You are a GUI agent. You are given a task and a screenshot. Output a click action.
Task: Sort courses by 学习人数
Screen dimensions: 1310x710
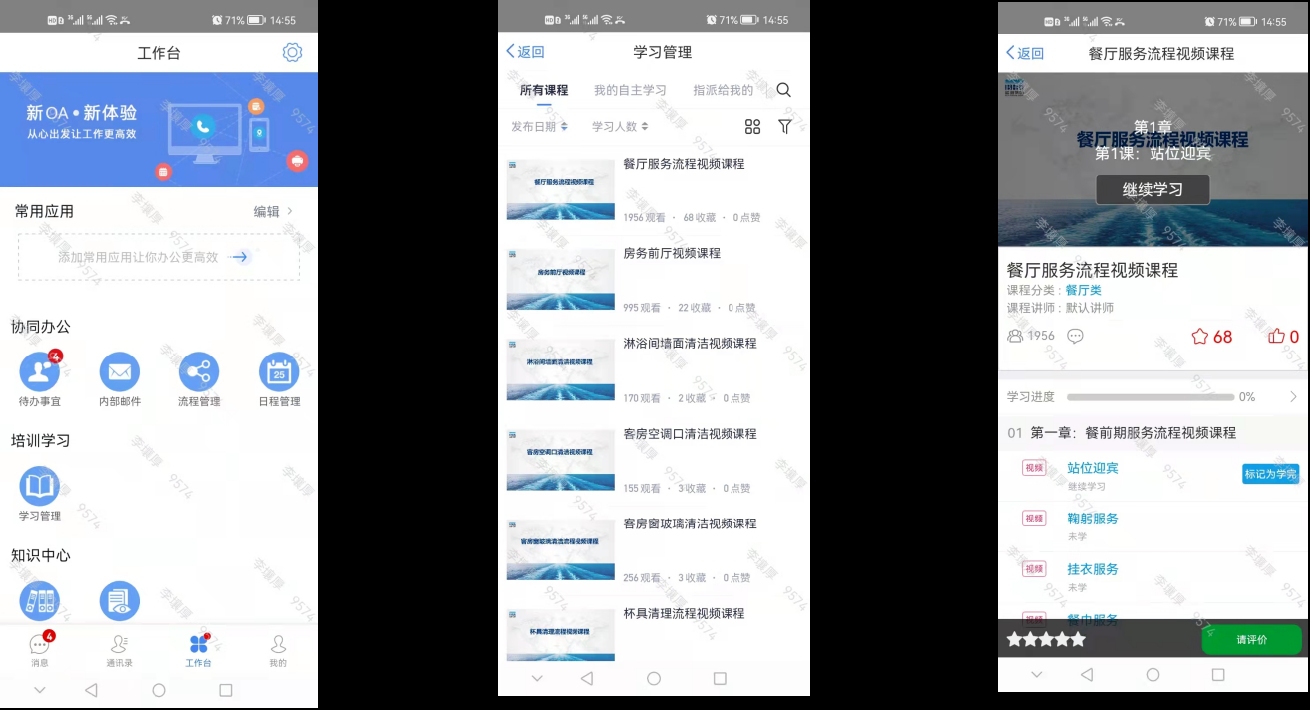(620, 127)
